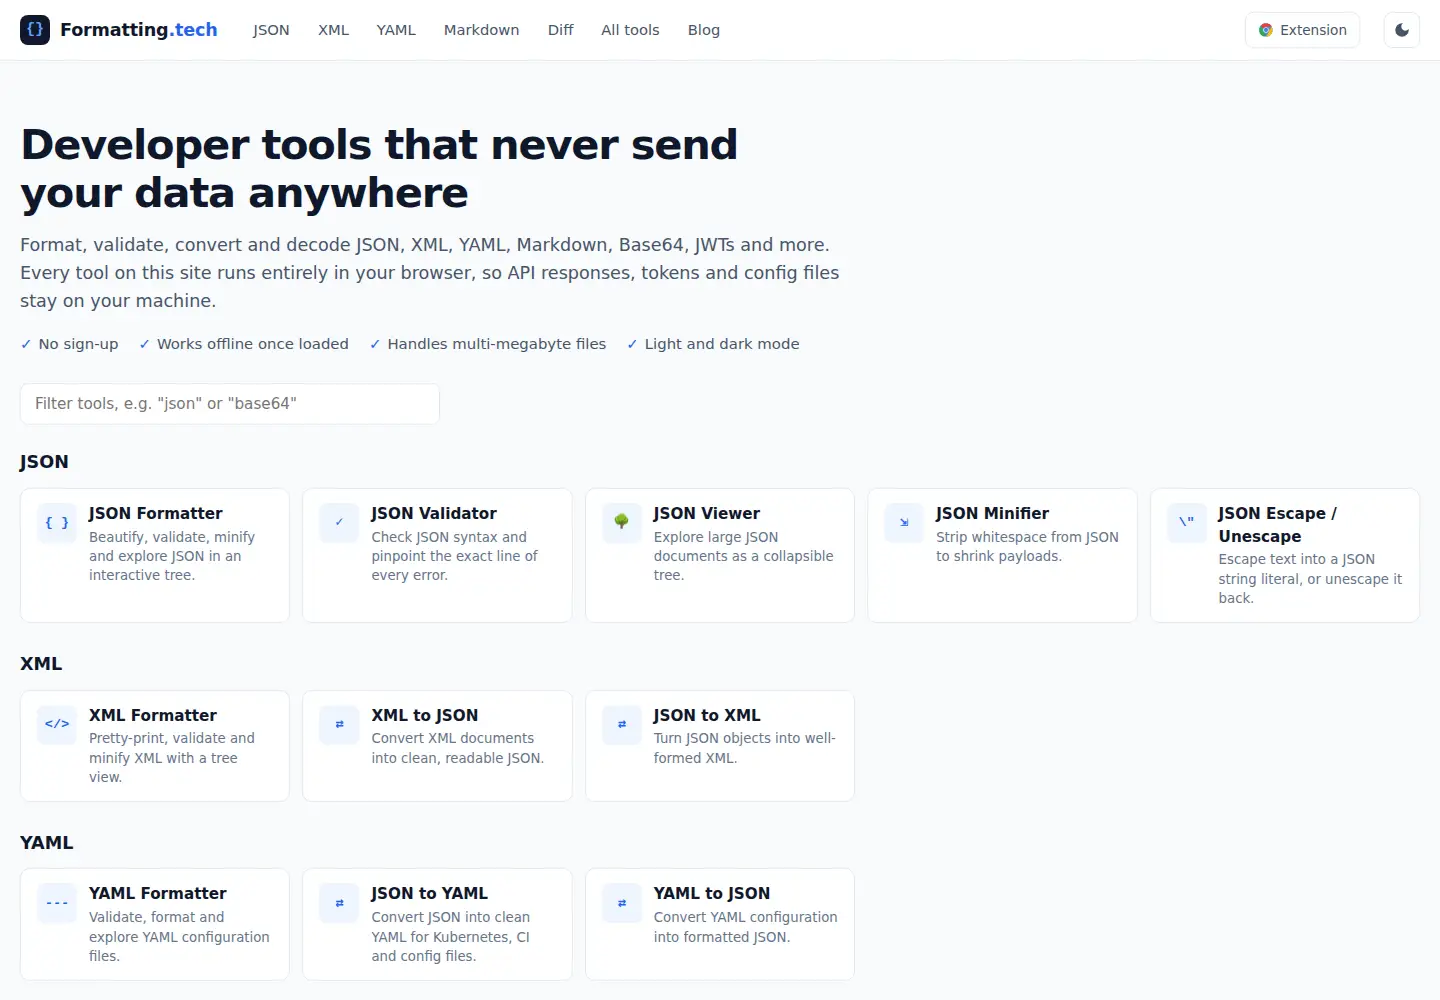The height and width of the screenshot is (1000, 1440).
Task: Open the YAML to JSON tool title
Action: (x=712, y=893)
